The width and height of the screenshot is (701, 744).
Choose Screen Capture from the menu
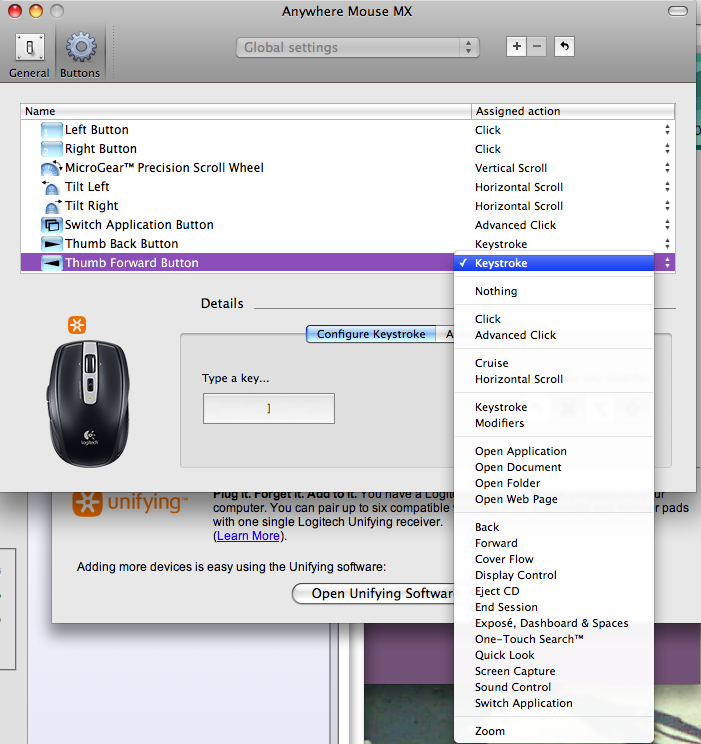tap(554, 671)
